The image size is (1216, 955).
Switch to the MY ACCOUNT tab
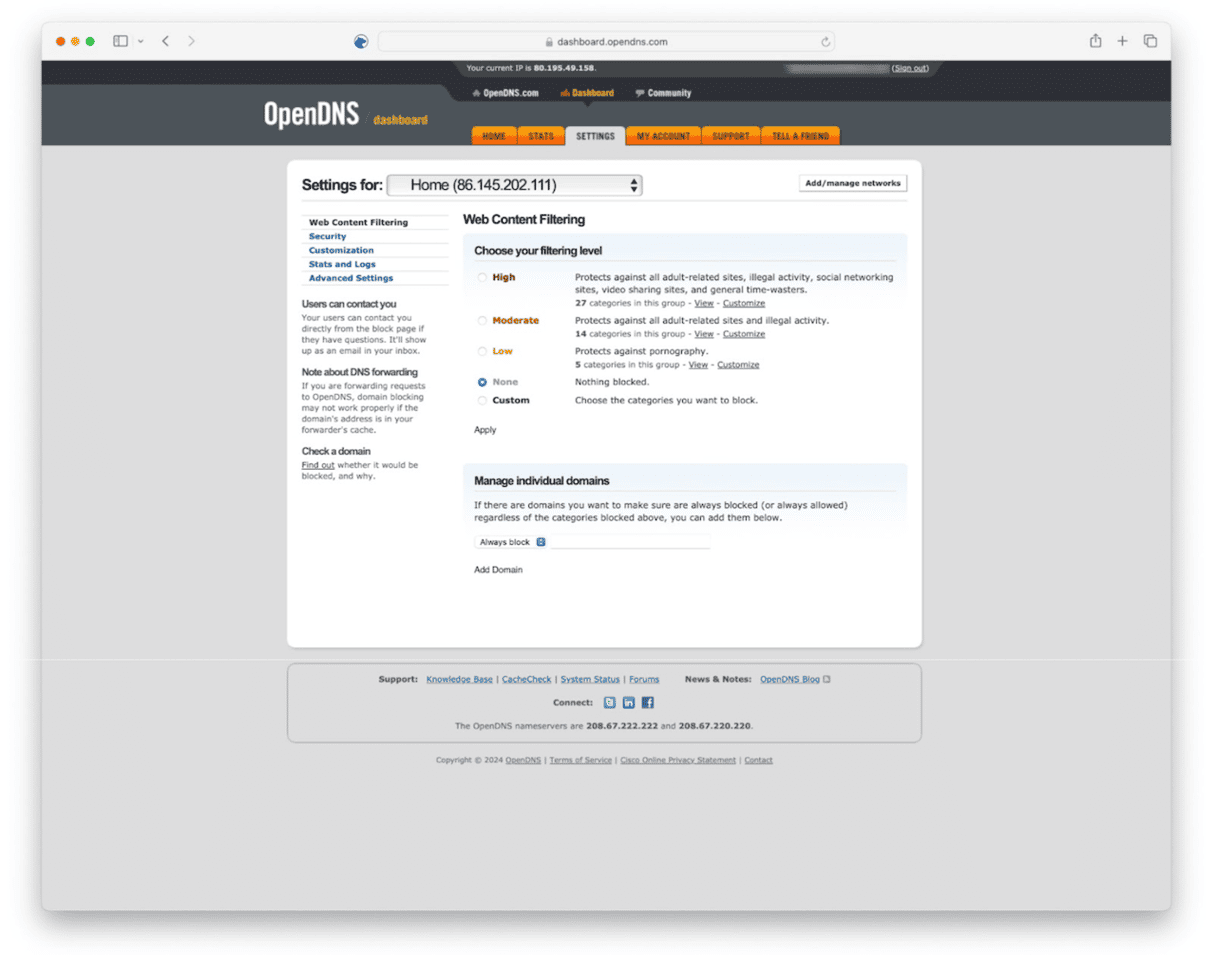(x=663, y=136)
